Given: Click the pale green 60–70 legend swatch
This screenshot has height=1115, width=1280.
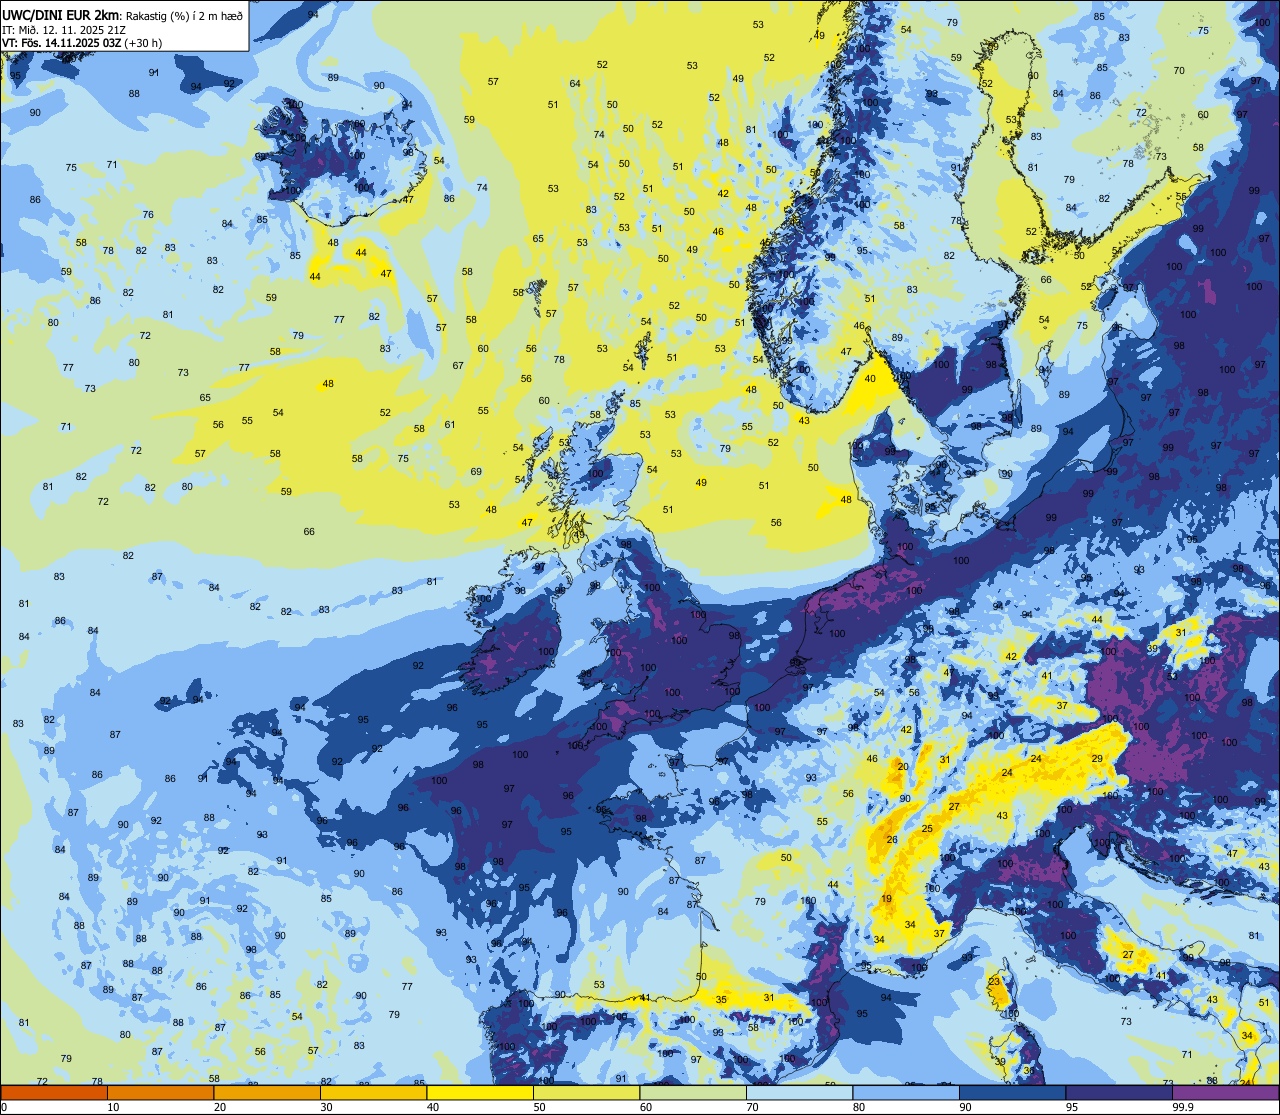Looking at the screenshot, I should click(x=693, y=1092).
